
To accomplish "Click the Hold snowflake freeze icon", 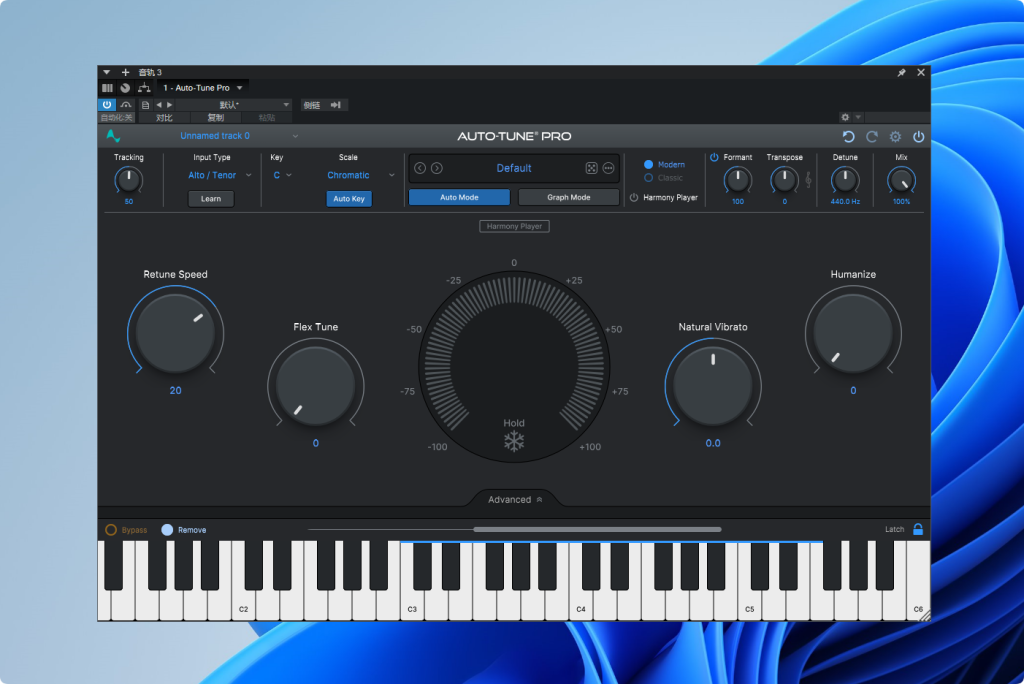I will [x=514, y=441].
